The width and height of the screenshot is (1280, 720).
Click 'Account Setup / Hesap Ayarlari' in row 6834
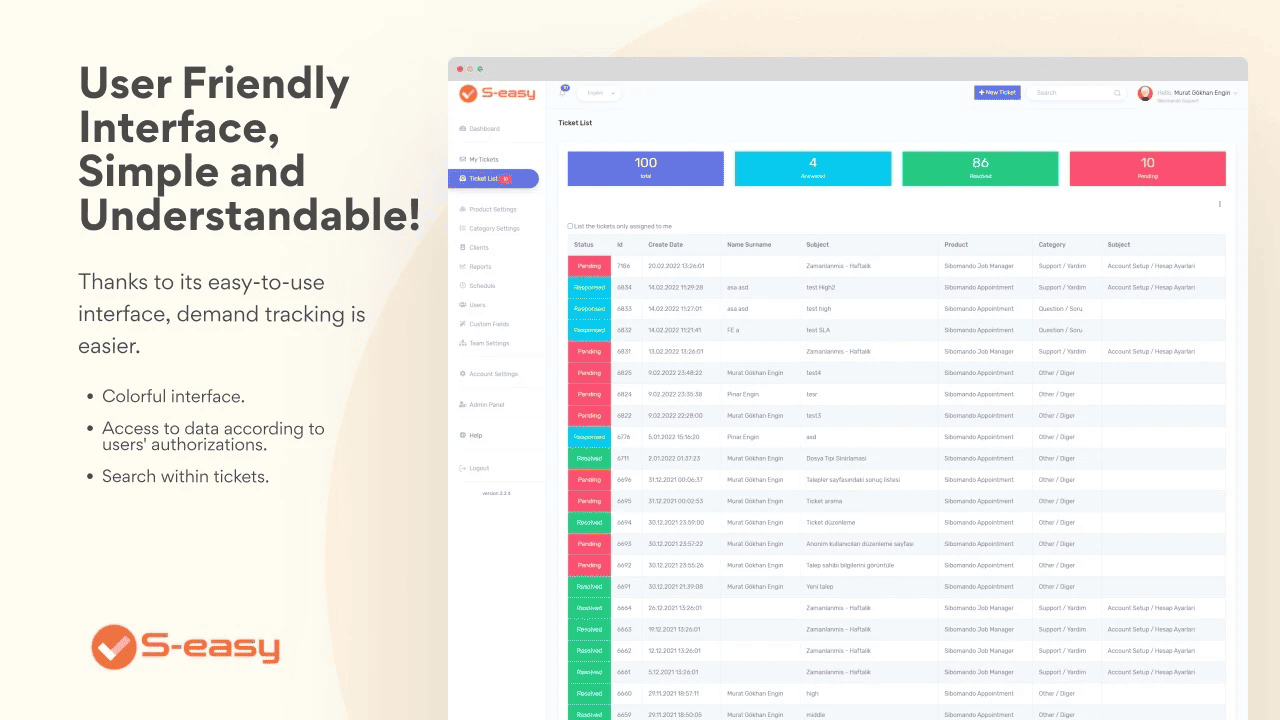coord(1151,287)
